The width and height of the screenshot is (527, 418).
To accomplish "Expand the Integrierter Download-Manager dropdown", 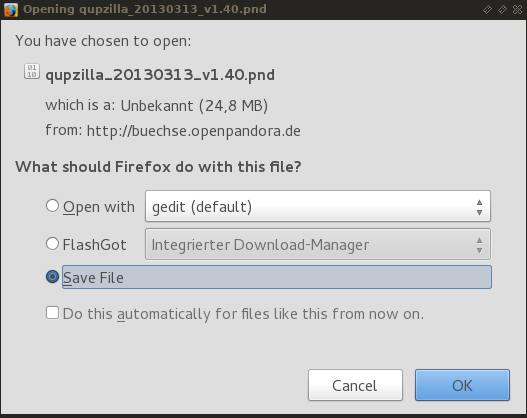I will tap(318, 244).
